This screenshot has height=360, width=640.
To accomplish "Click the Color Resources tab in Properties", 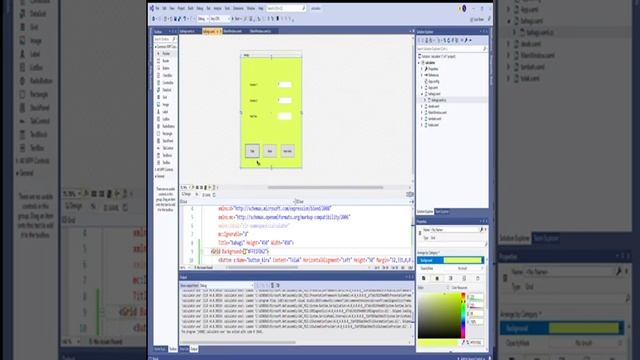I will (x=460, y=288).
